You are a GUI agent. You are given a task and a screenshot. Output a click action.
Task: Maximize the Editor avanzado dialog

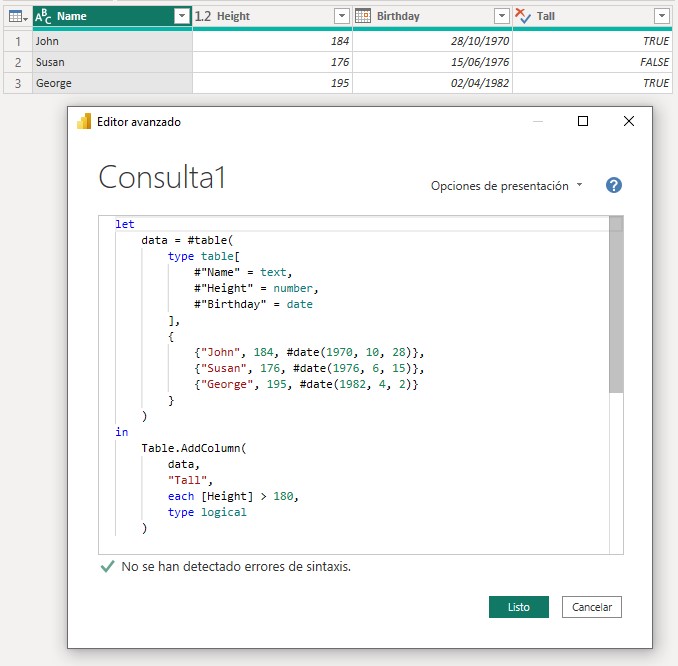point(583,121)
